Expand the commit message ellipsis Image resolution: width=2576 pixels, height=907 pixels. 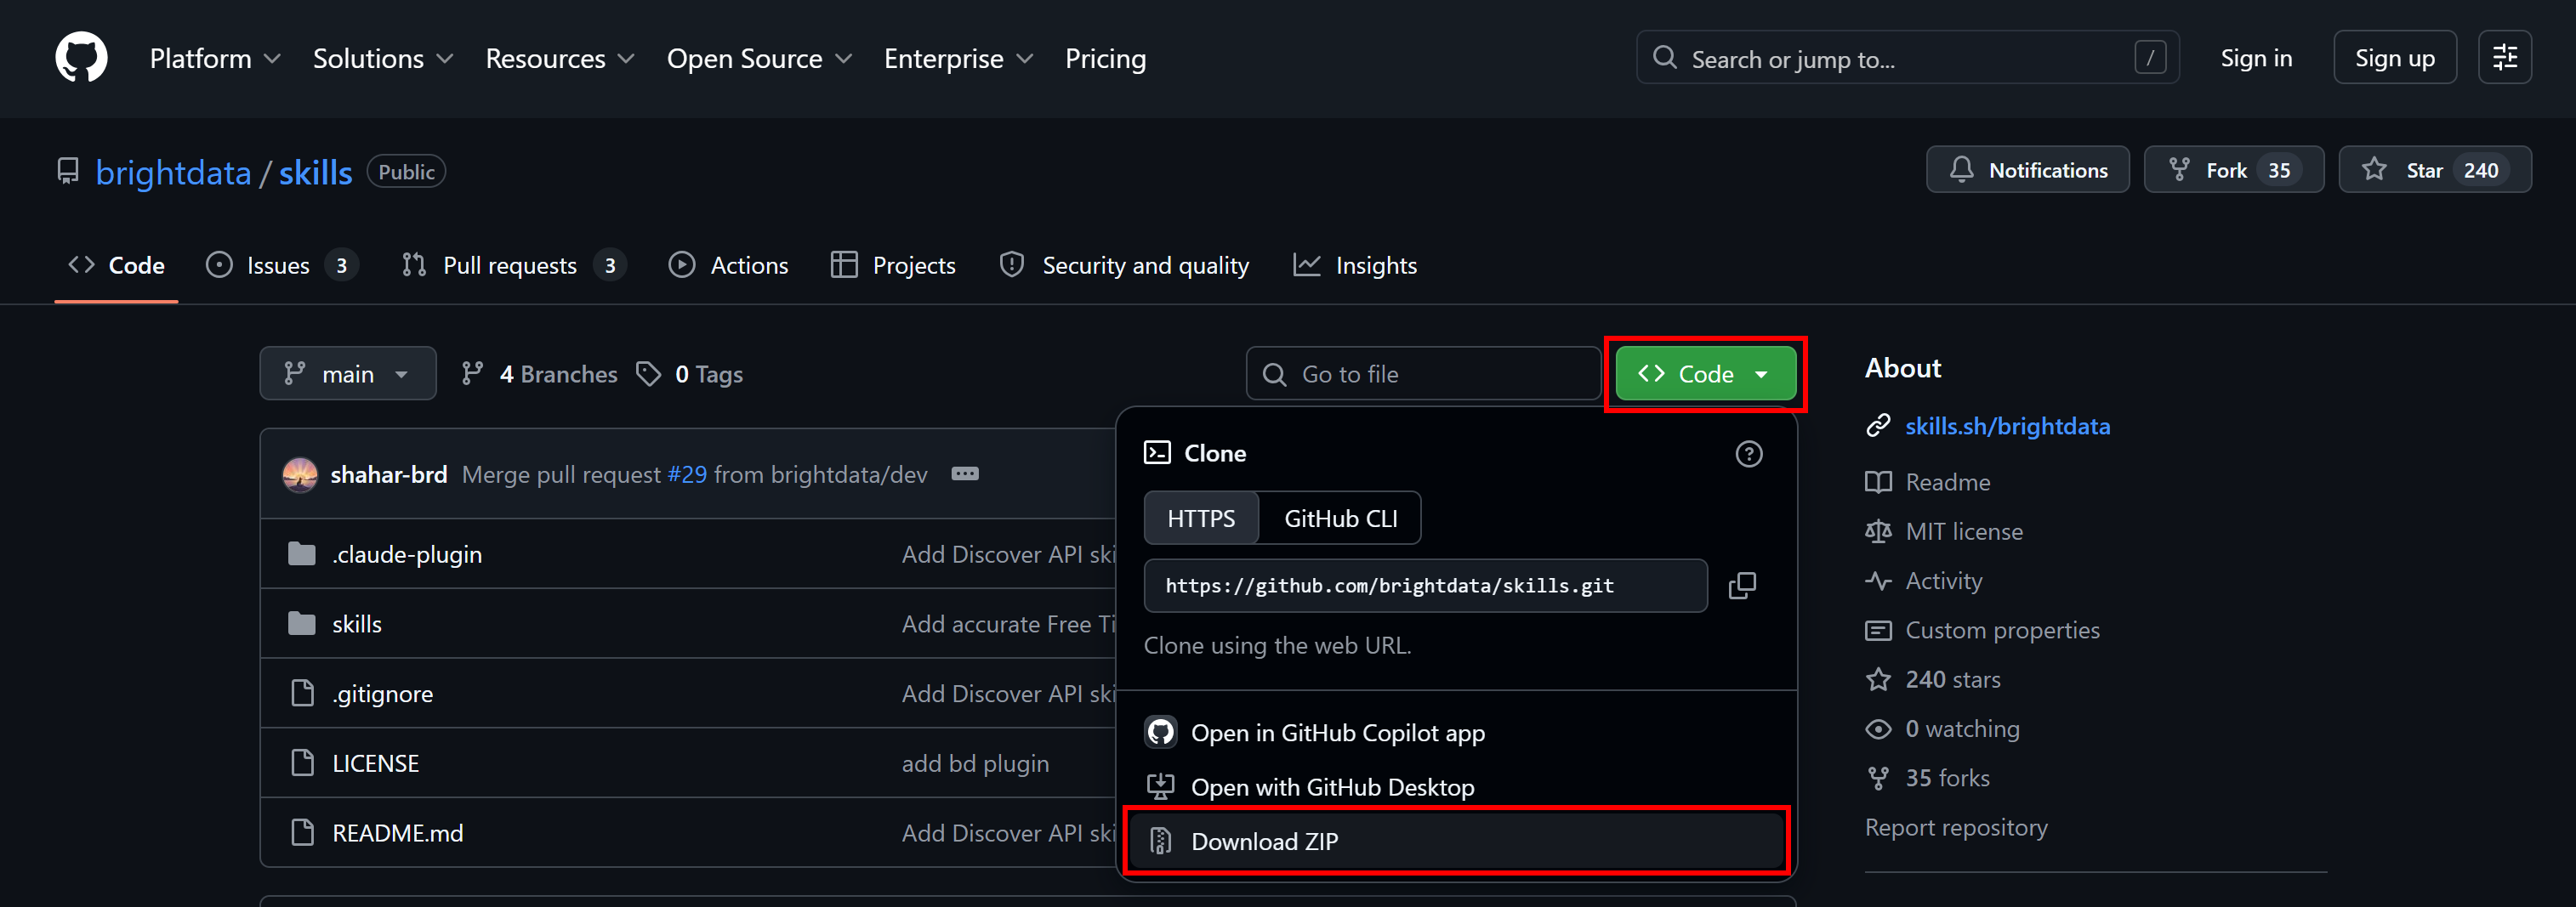965,474
